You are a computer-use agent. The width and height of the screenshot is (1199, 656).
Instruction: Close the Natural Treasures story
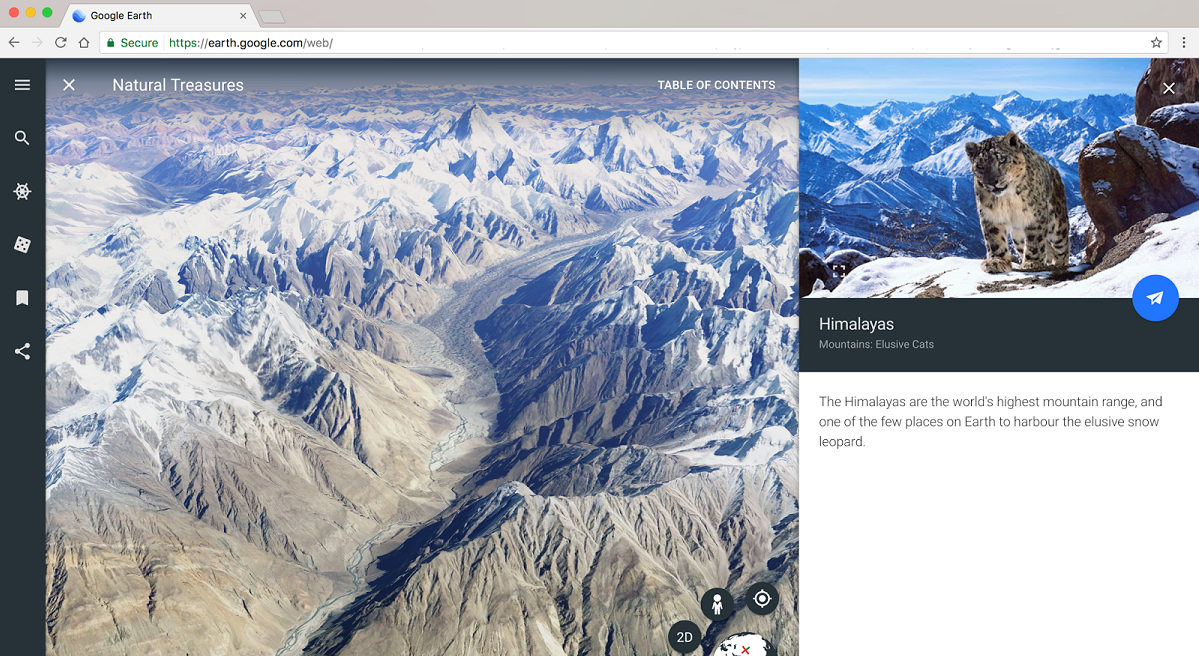point(69,85)
